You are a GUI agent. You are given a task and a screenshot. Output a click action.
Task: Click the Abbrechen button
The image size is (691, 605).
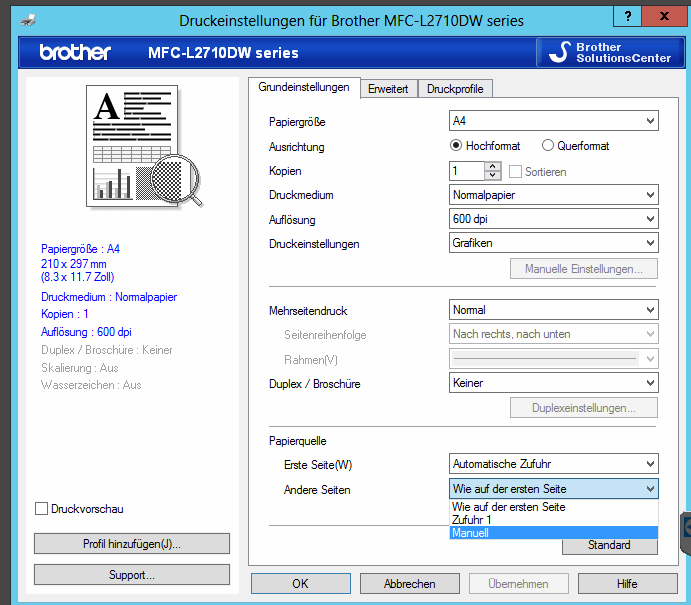pyautogui.click(x=409, y=583)
